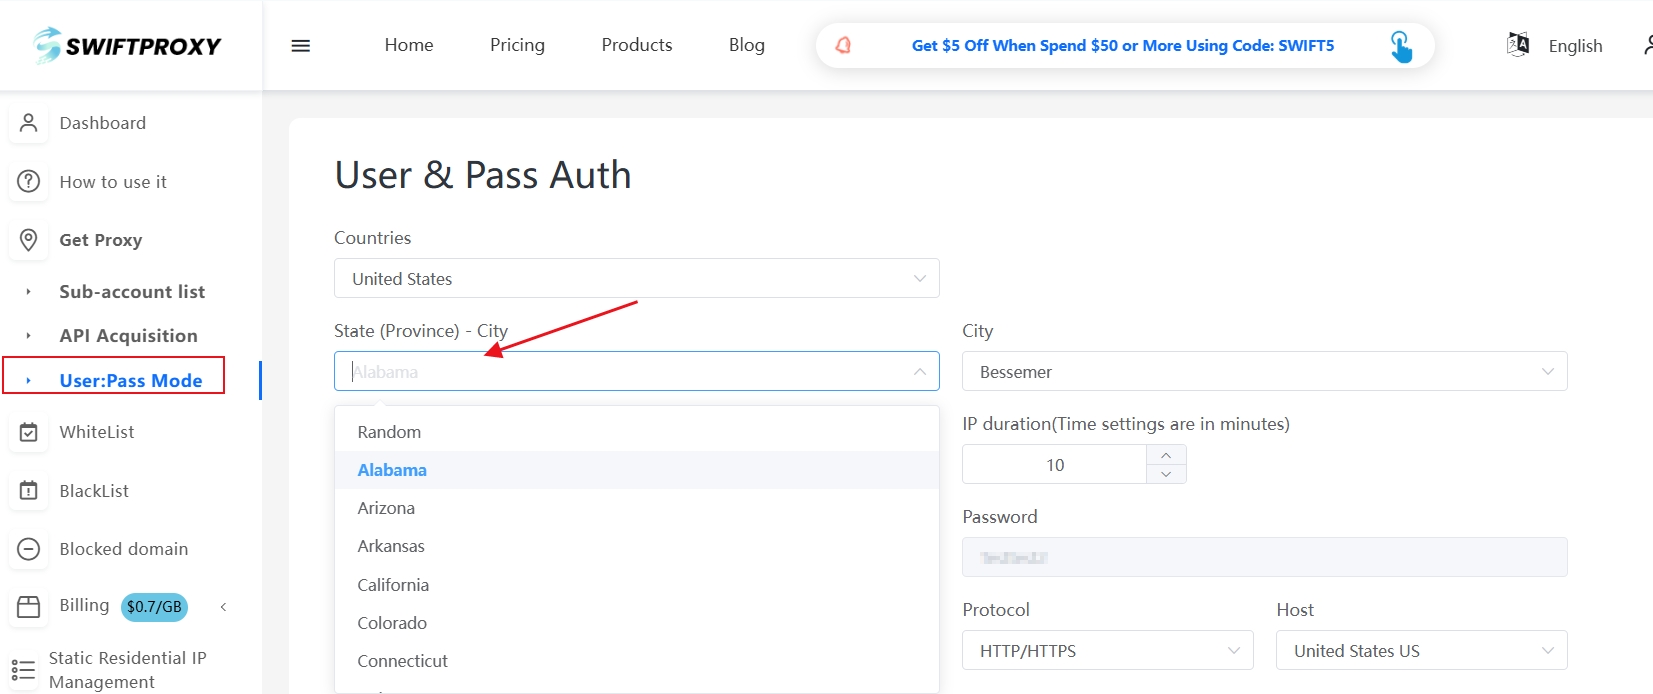Click the Get Proxy location pin icon
Image resolution: width=1653 pixels, height=694 pixels.
(x=29, y=240)
